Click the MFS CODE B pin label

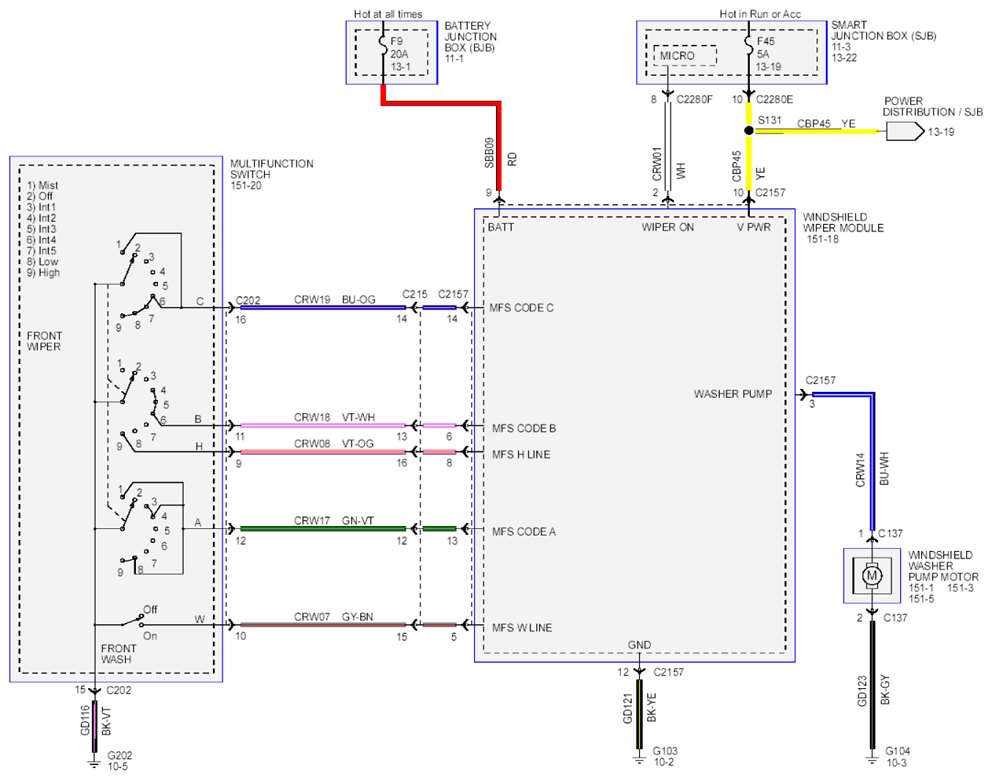coord(524,428)
